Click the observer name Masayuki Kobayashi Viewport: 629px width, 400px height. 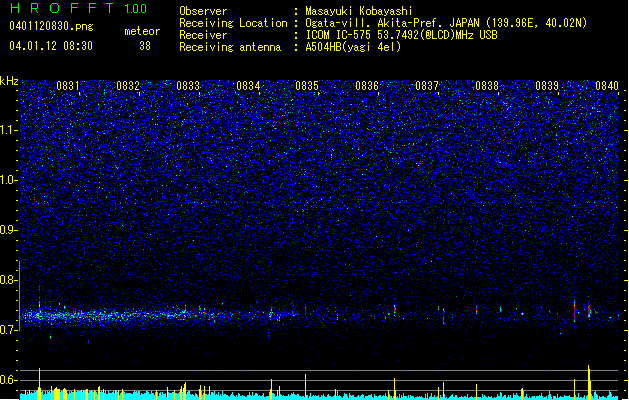359,11
